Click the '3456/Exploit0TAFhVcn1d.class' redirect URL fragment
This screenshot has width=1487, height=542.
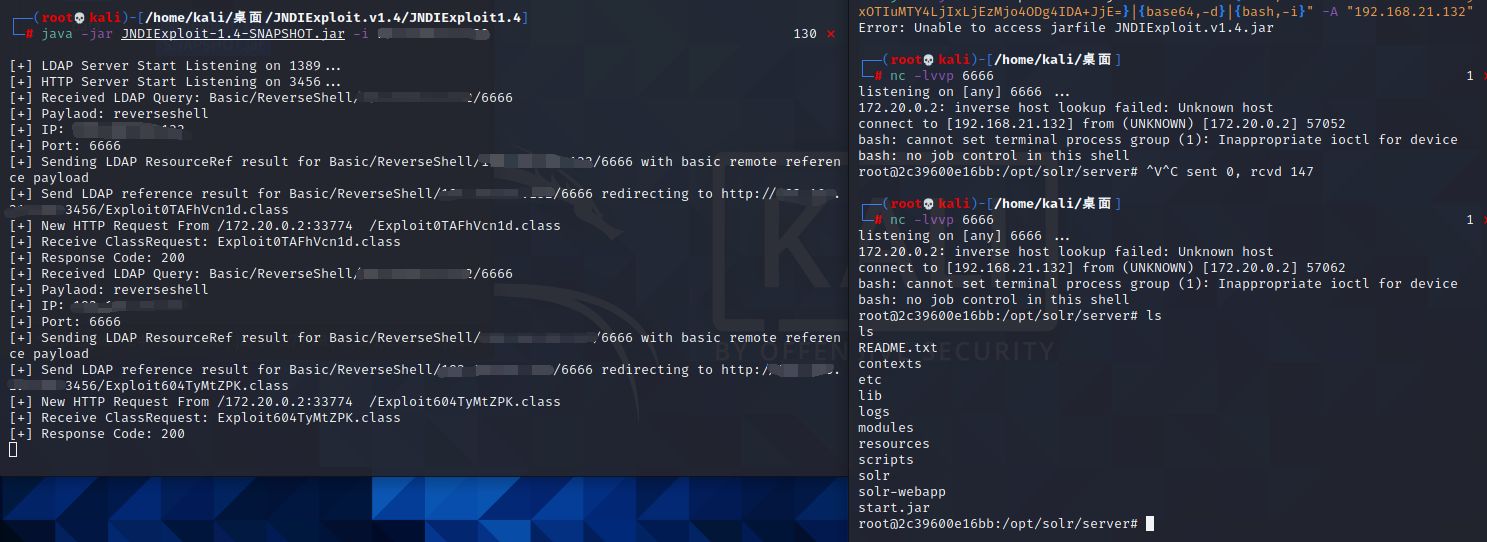(177, 210)
